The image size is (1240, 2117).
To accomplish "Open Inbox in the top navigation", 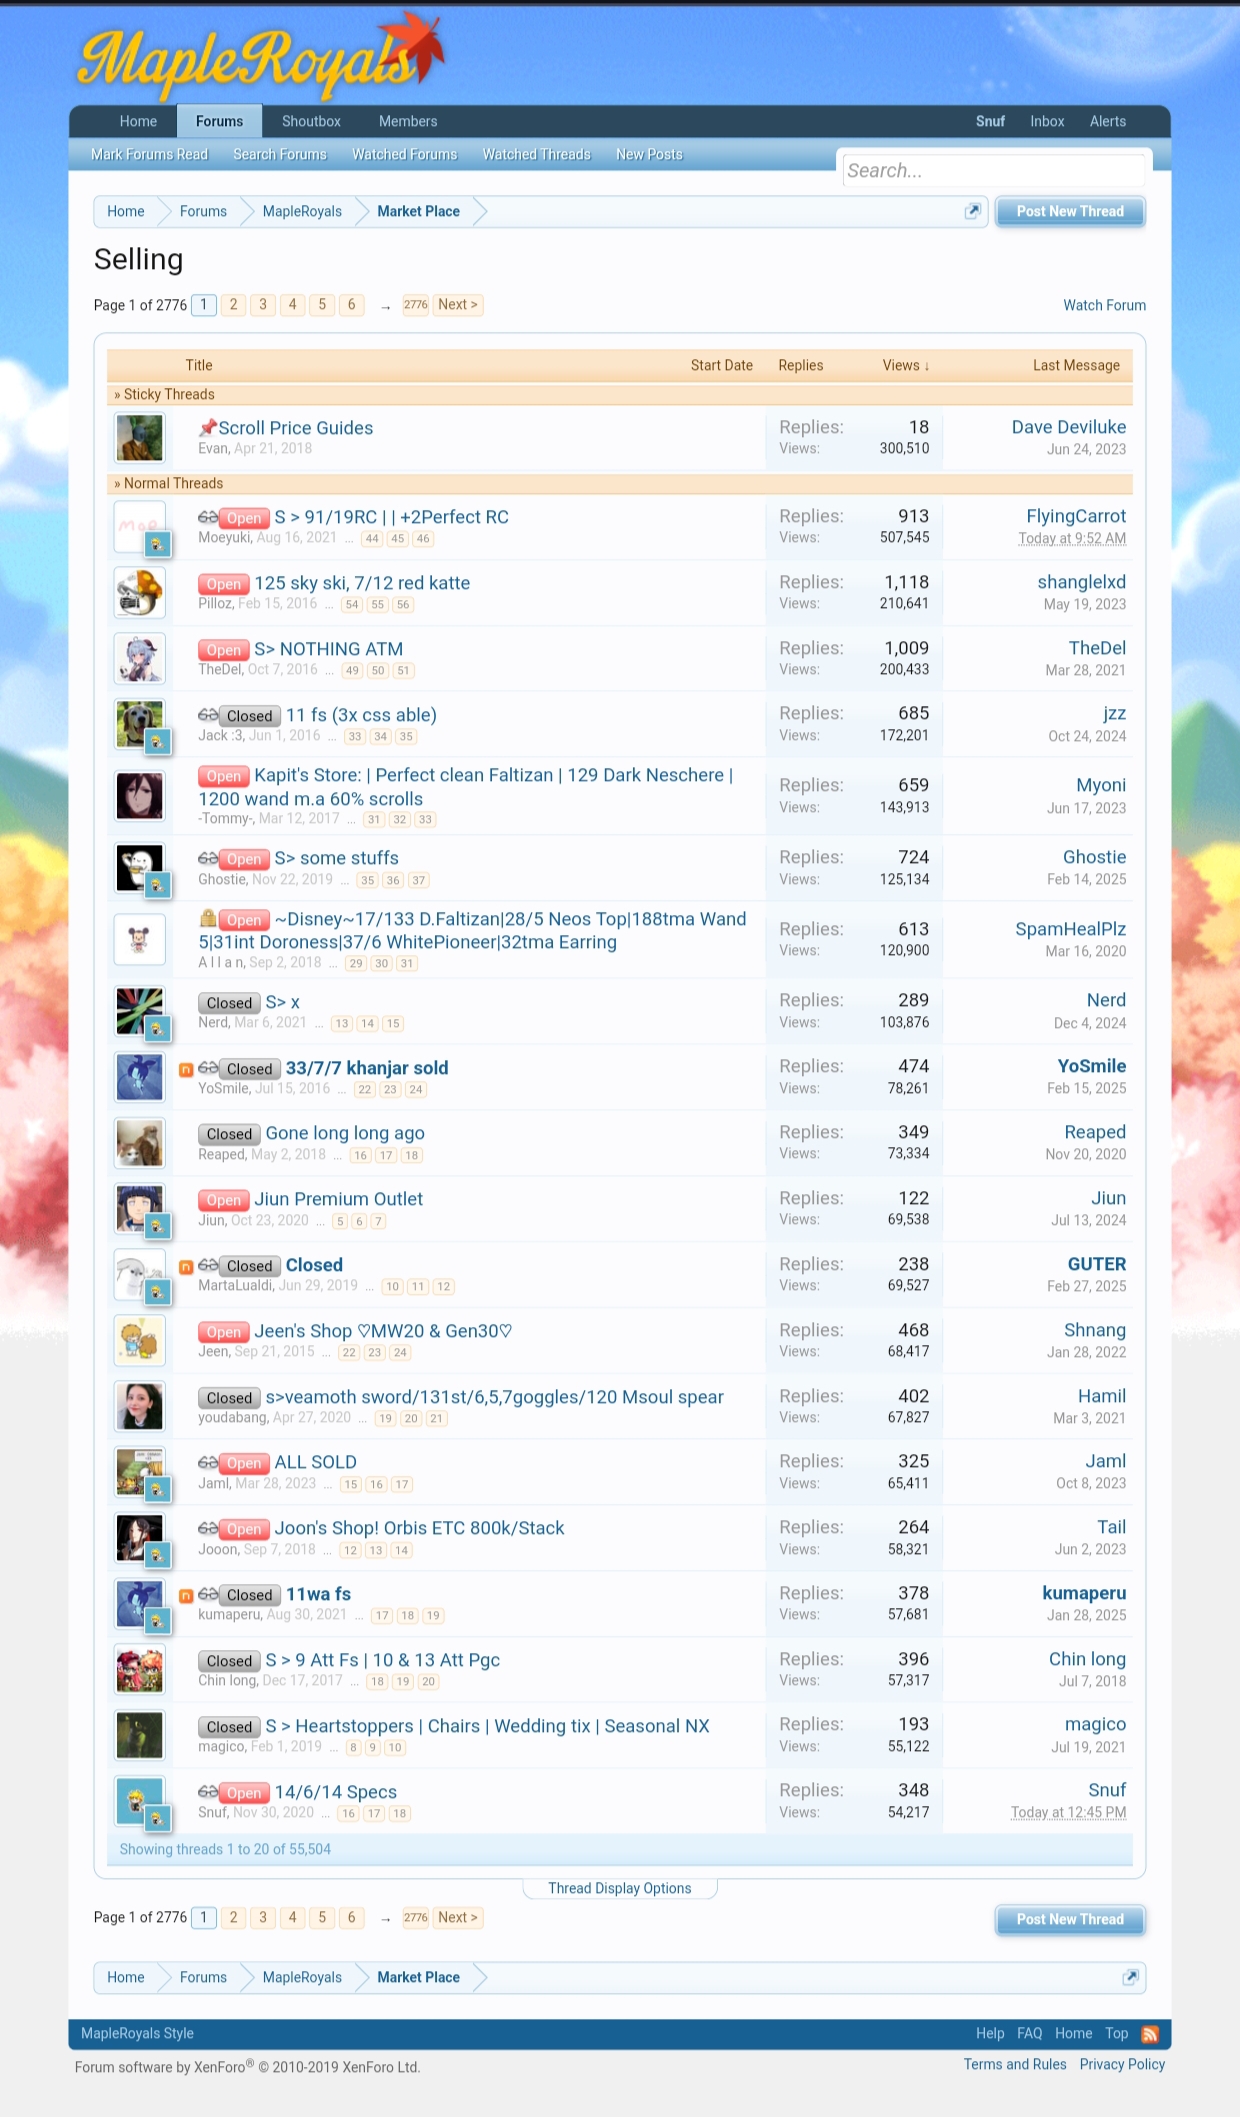I will pyautogui.click(x=1047, y=121).
